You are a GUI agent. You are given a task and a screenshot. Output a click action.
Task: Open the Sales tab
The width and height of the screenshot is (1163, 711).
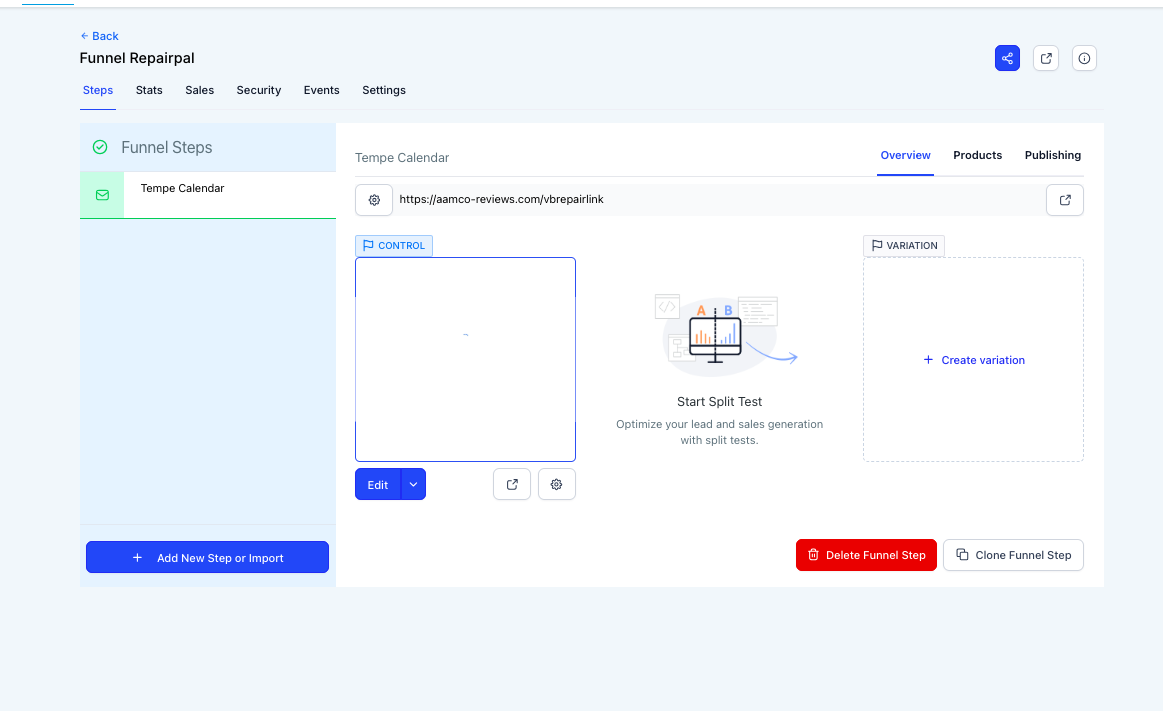[200, 90]
